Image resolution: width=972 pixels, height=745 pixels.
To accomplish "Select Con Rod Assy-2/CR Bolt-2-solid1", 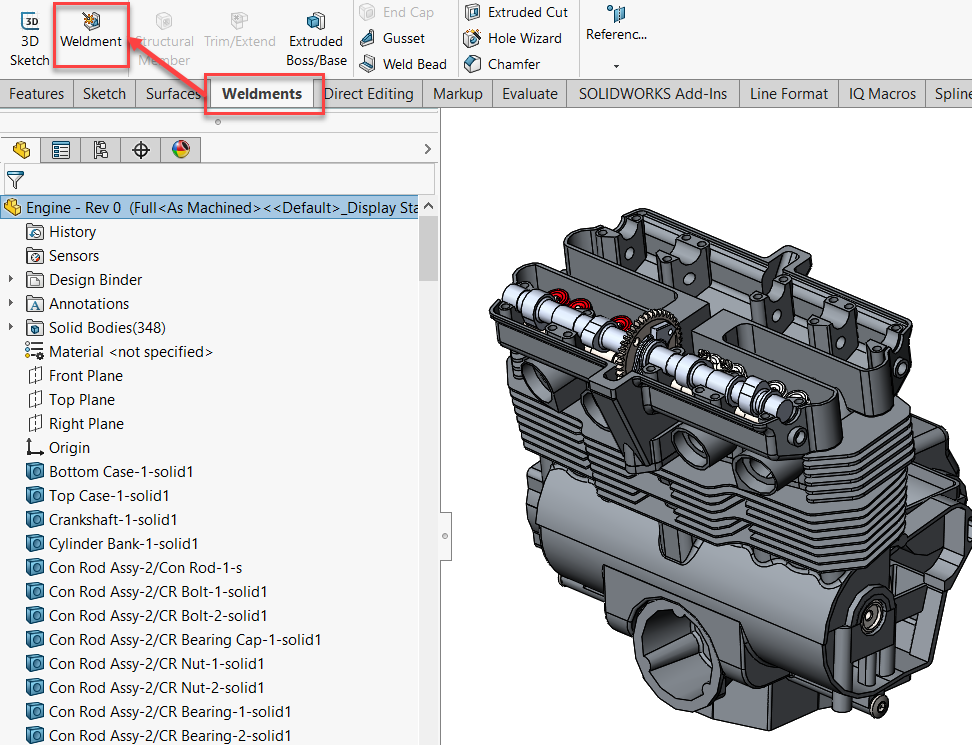I will coord(146,615).
